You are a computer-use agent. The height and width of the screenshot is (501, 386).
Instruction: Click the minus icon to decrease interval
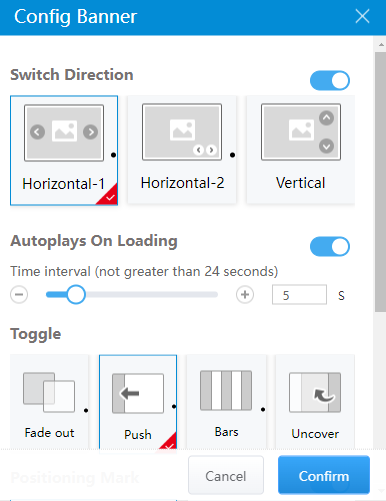(19, 295)
